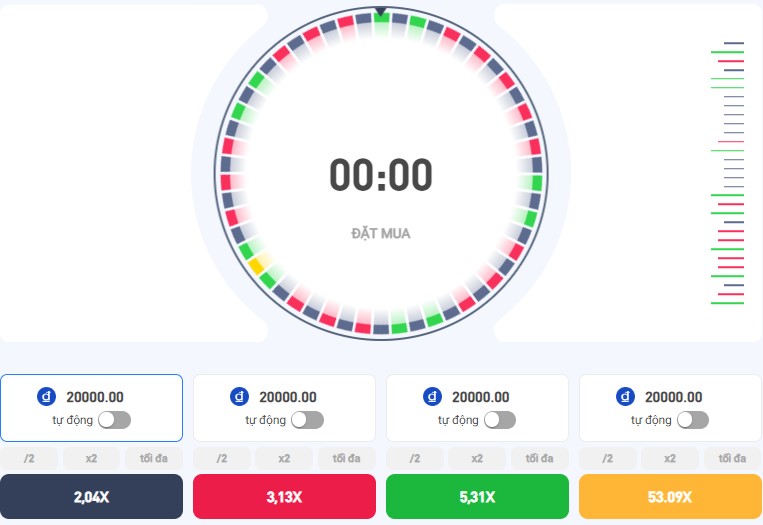This screenshot has height=525, width=763.
Task: Click the currency icon in the first bet panel
Action: (x=46, y=397)
